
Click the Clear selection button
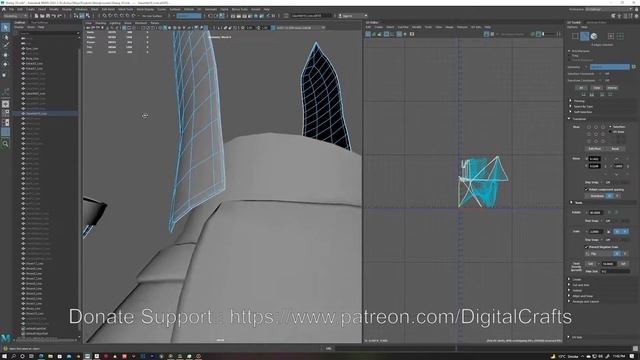click(597, 88)
